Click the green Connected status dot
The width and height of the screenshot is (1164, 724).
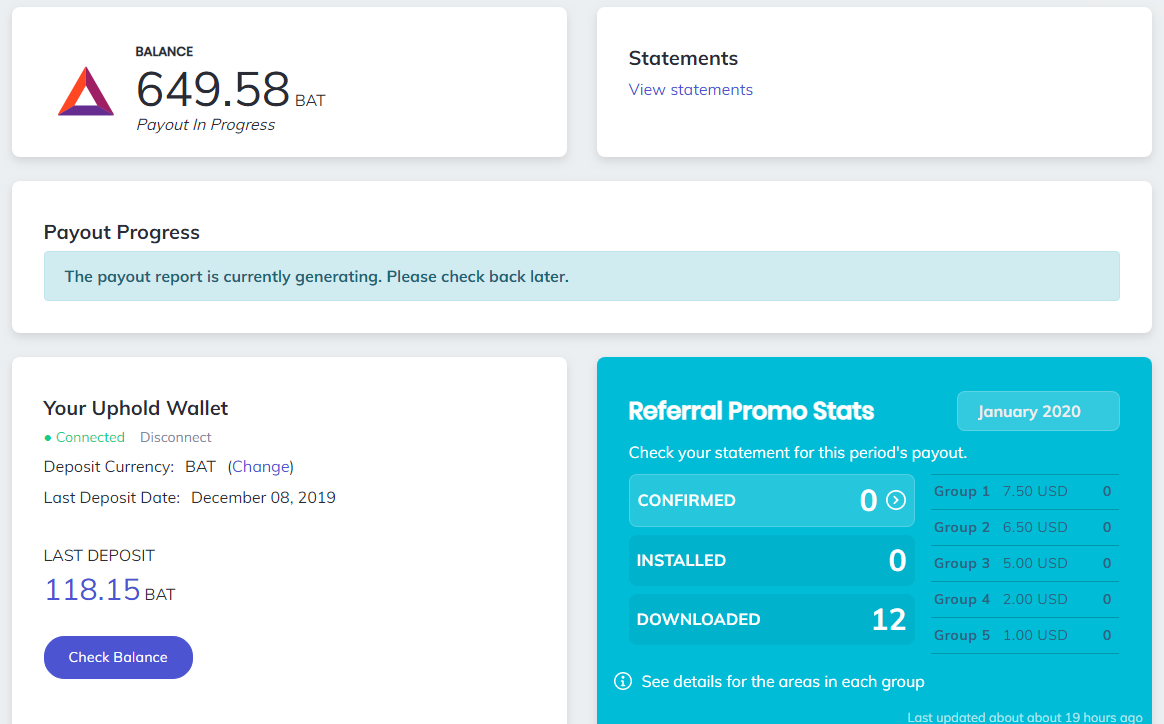48,438
